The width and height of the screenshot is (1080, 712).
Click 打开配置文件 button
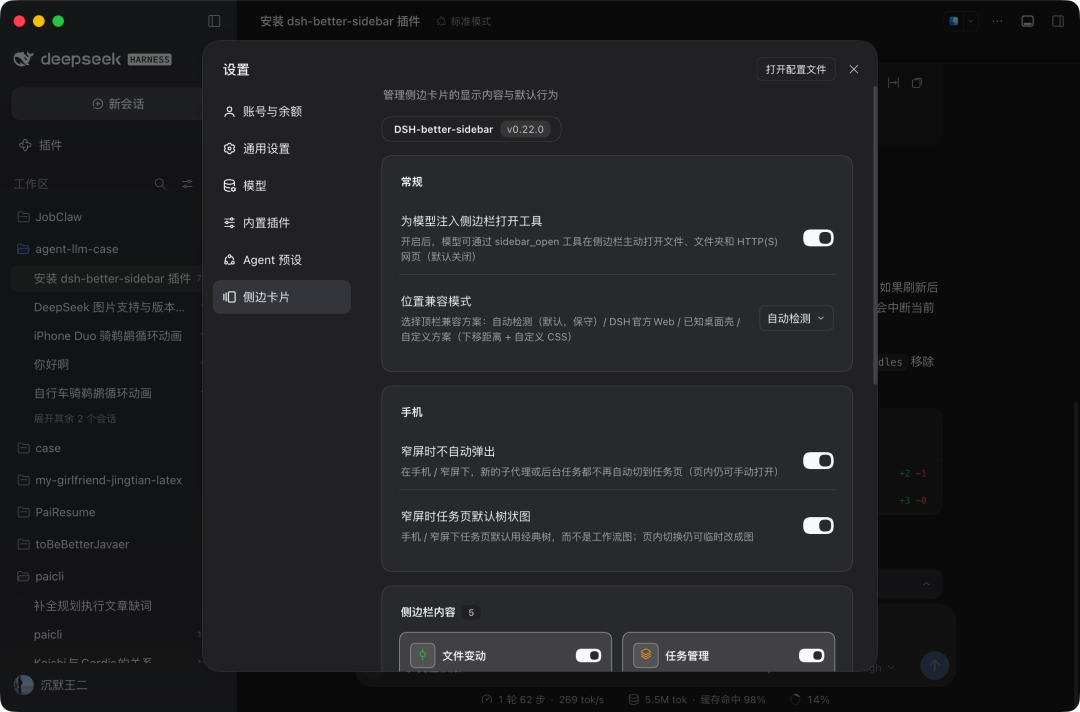click(796, 70)
